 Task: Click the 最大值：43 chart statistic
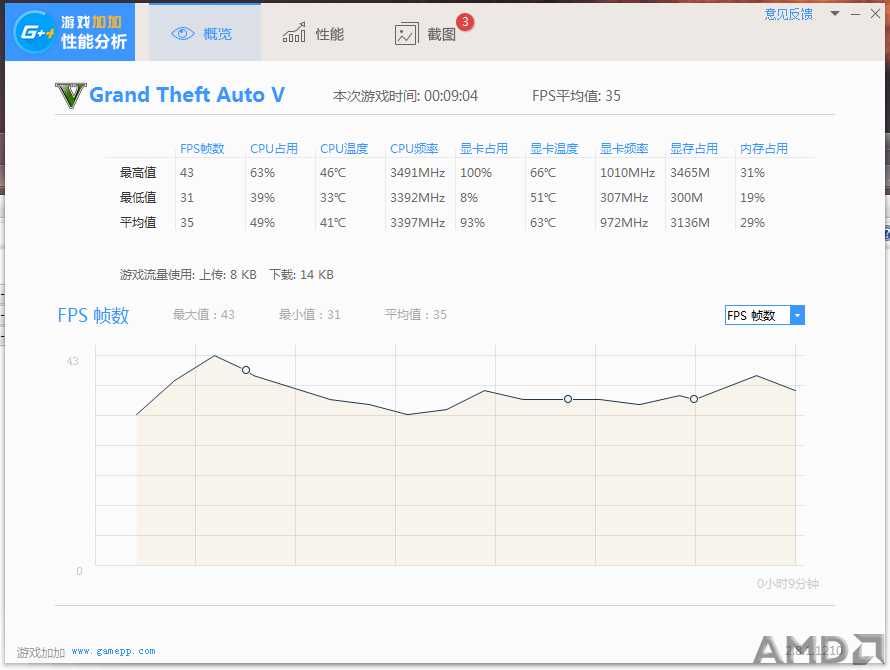point(204,315)
